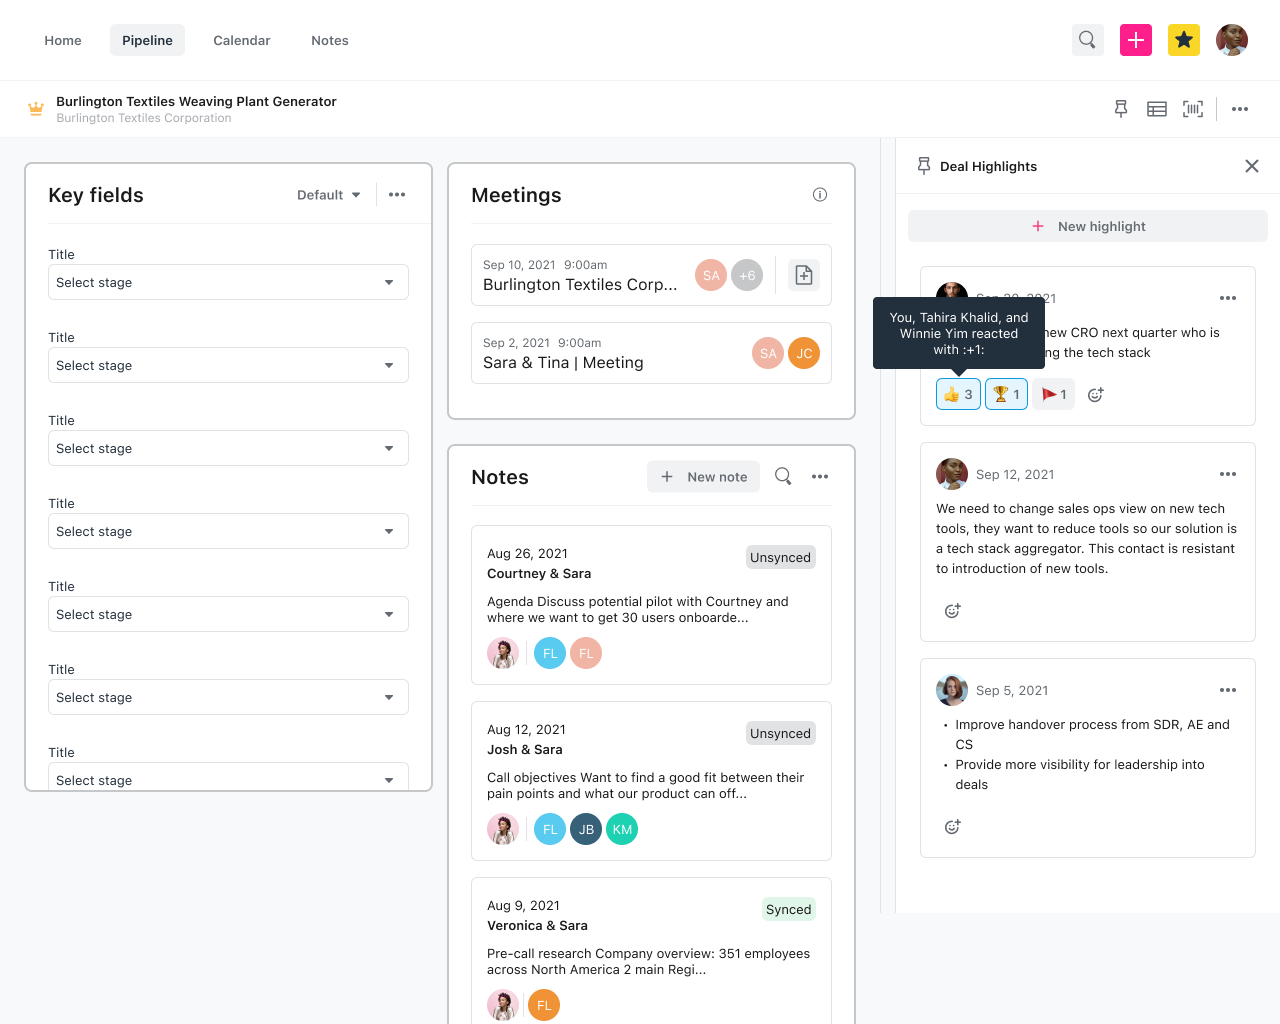Click author avatar on Sep 12, 2021 highlight
This screenshot has width=1280, height=1024.
point(952,474)
